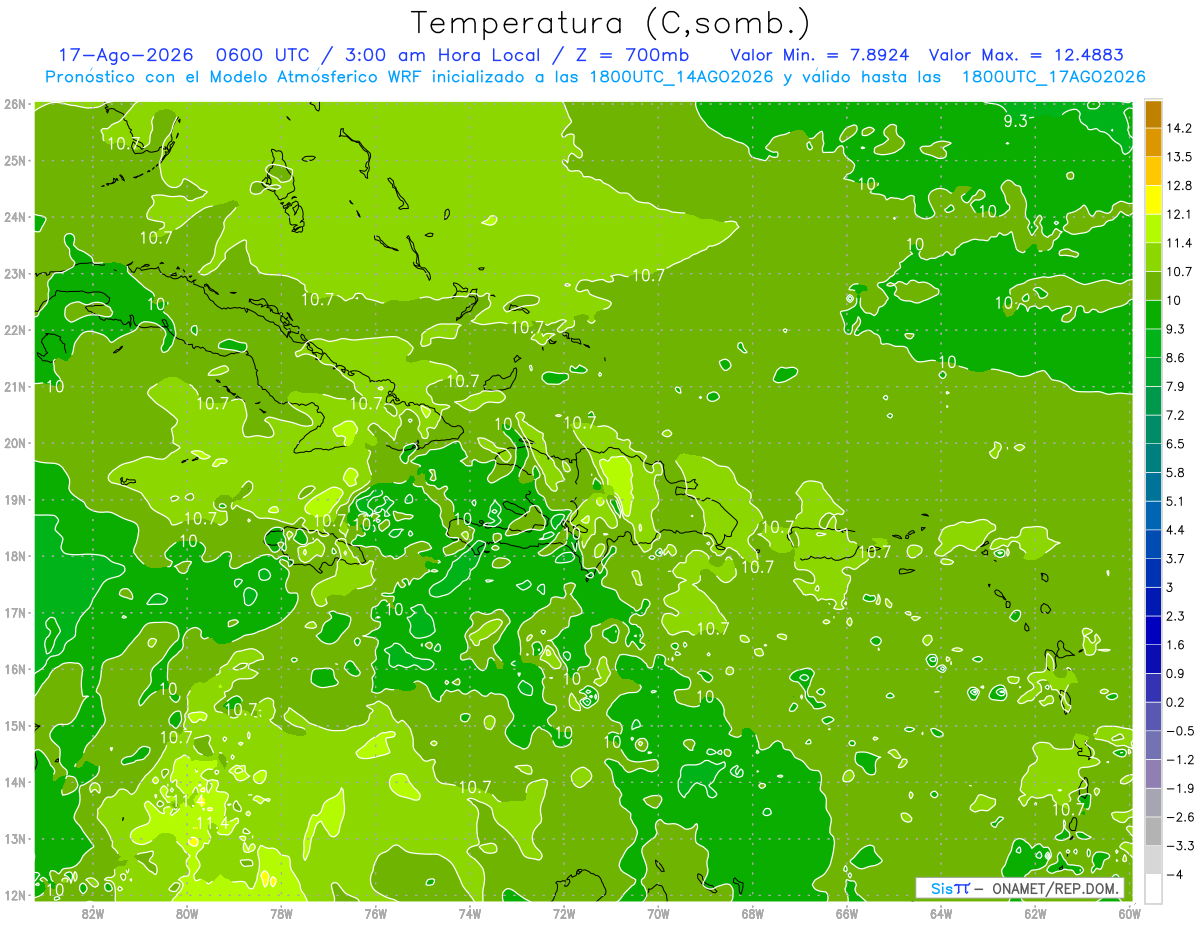Click the 74W longitude axis label
1200x927 pixels.
(470, 913)
